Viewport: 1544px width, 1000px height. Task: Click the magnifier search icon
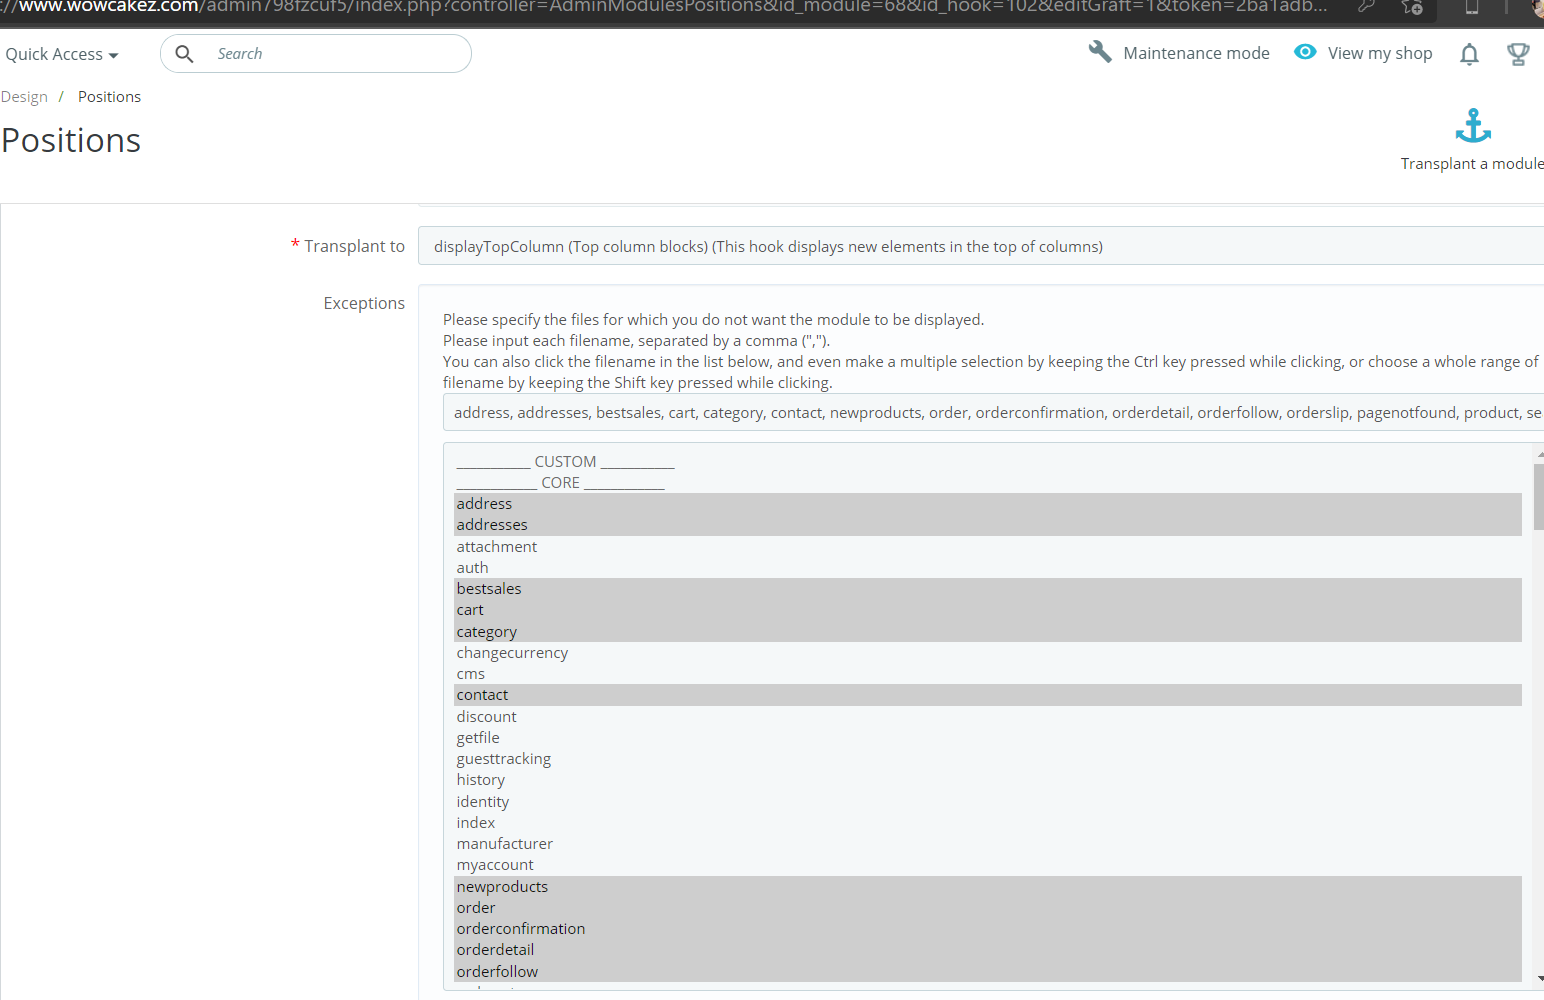coord(184,54)
